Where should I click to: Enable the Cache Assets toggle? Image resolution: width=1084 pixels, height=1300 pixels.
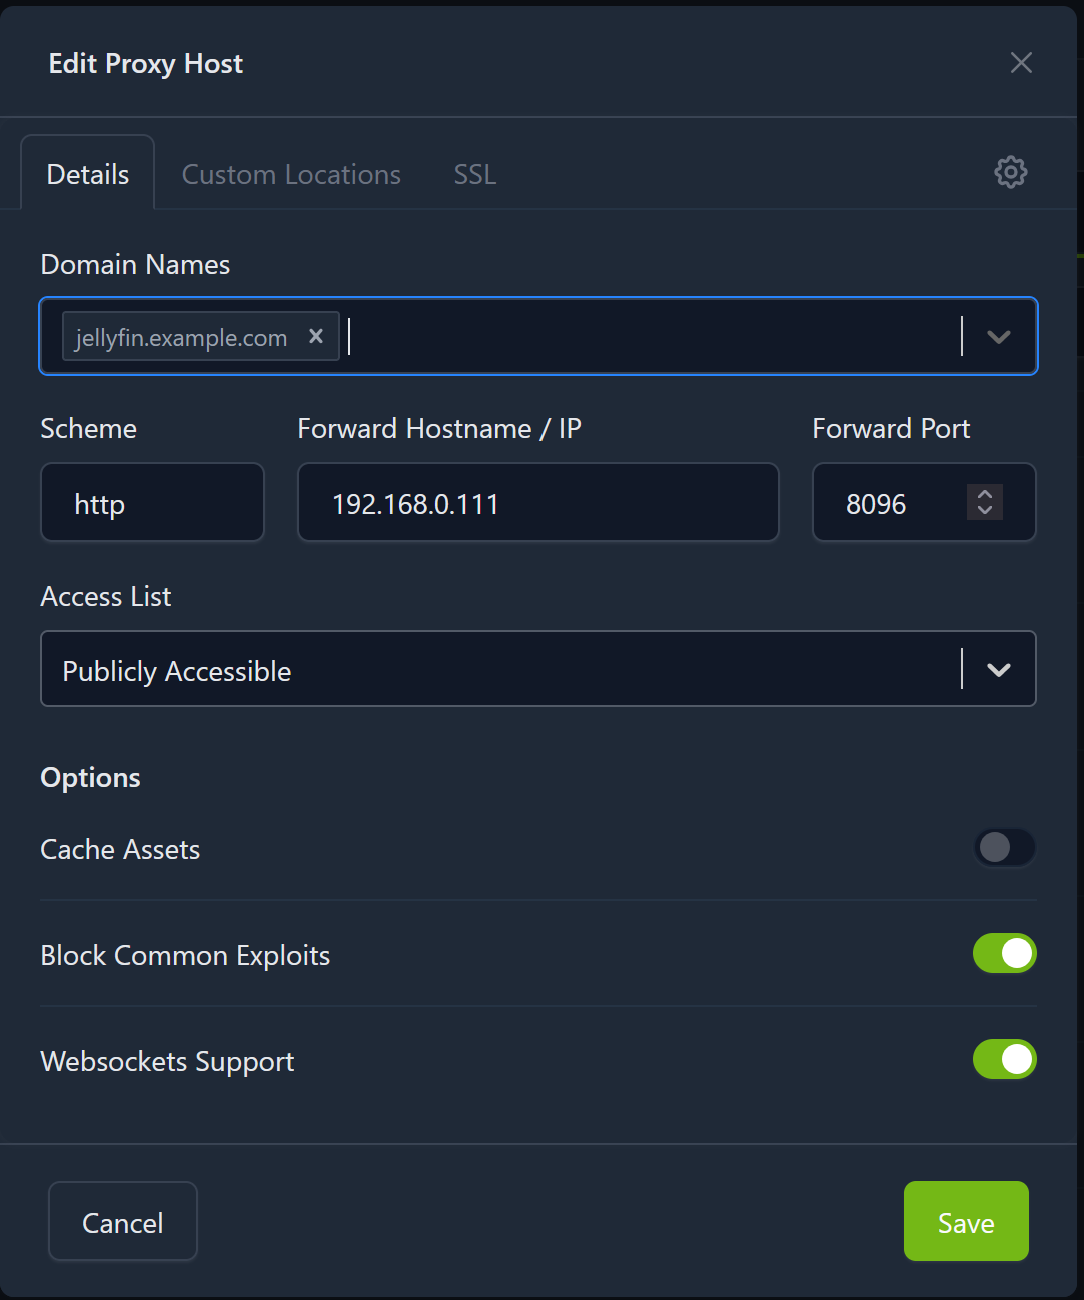(1004, 848)
